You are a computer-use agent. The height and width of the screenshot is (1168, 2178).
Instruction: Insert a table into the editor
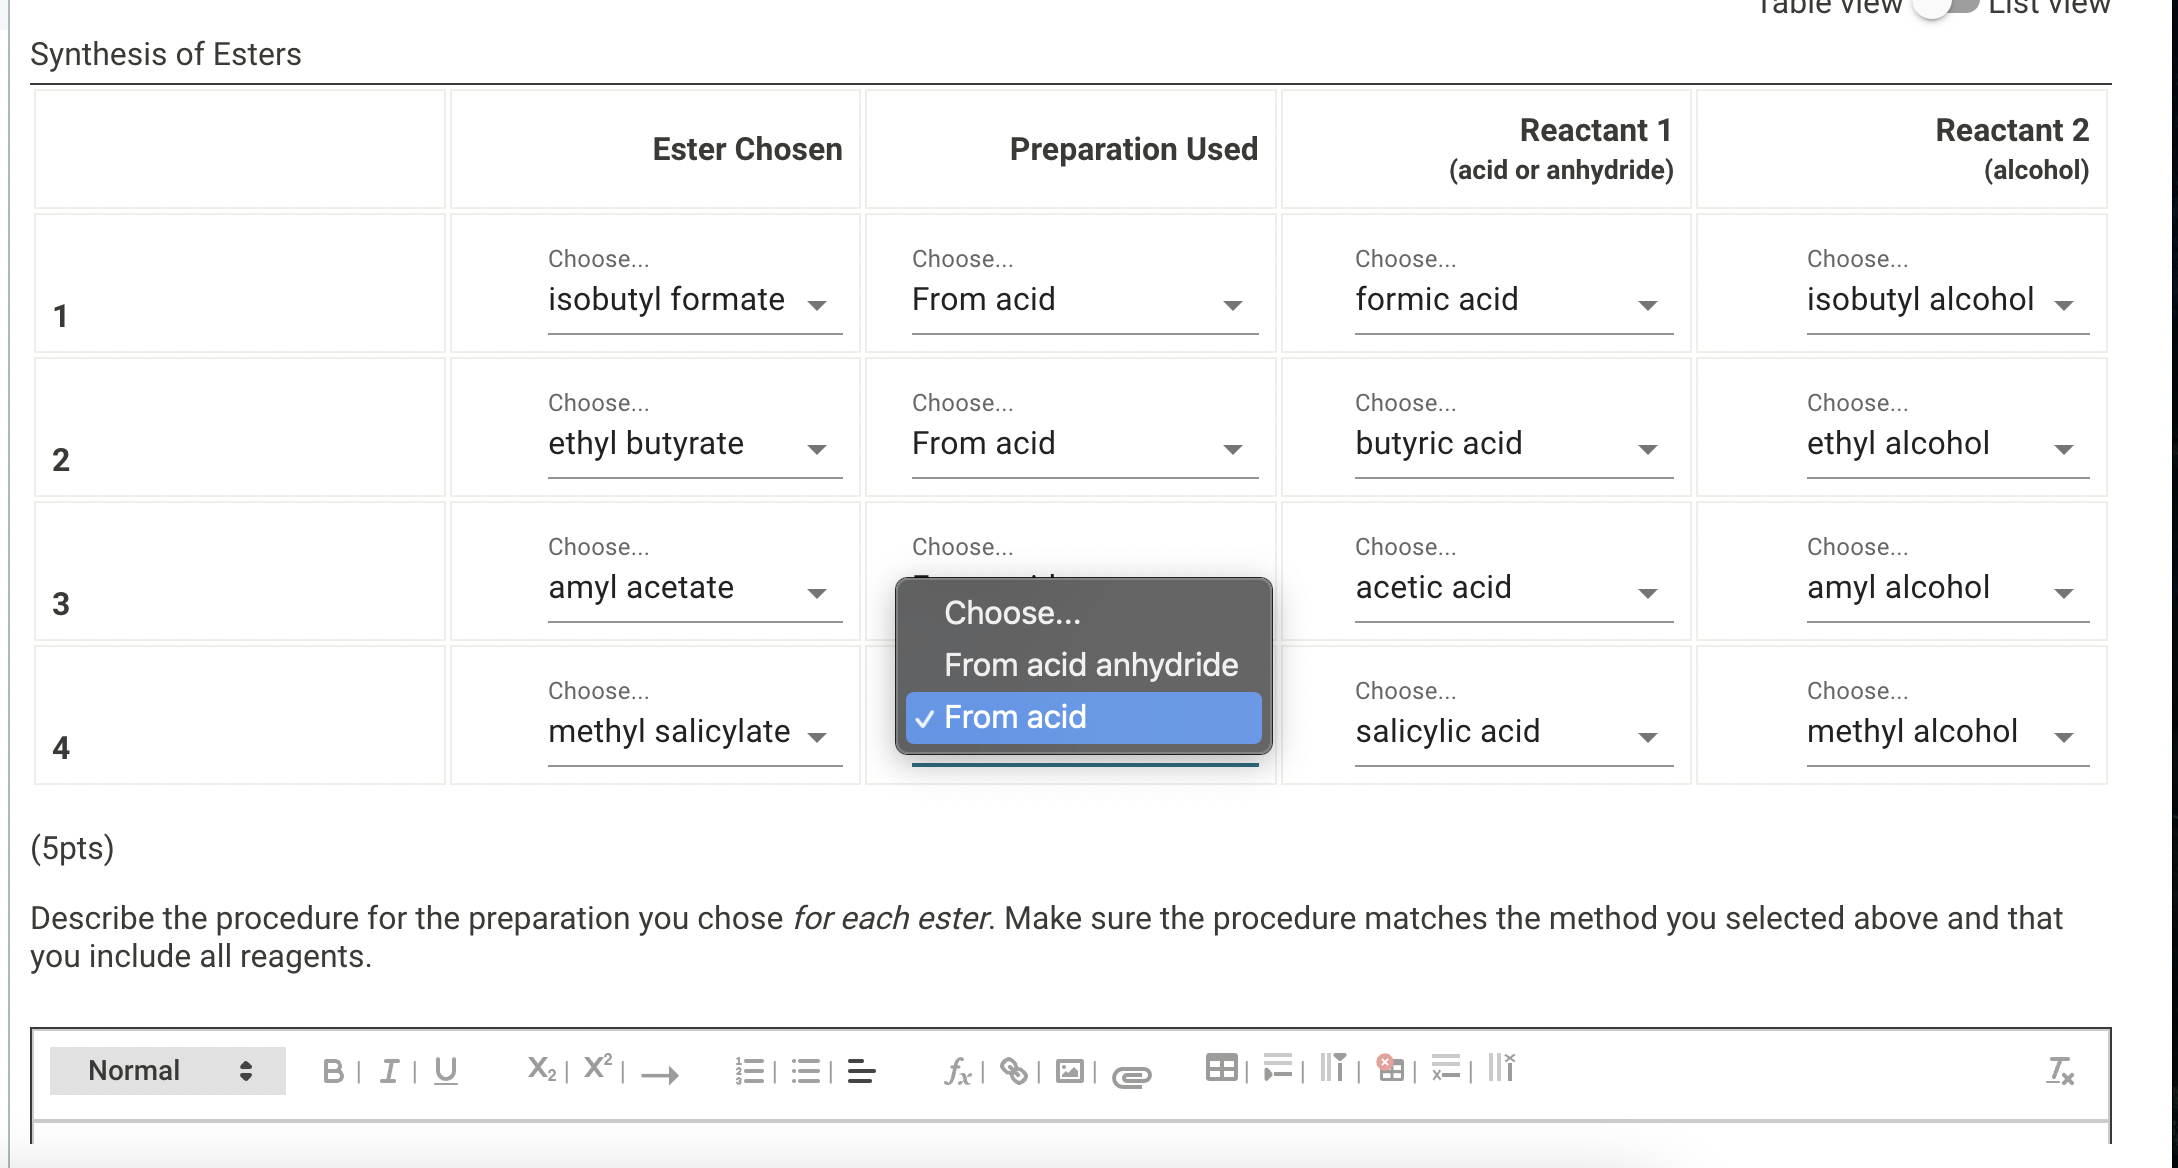1222,1068
